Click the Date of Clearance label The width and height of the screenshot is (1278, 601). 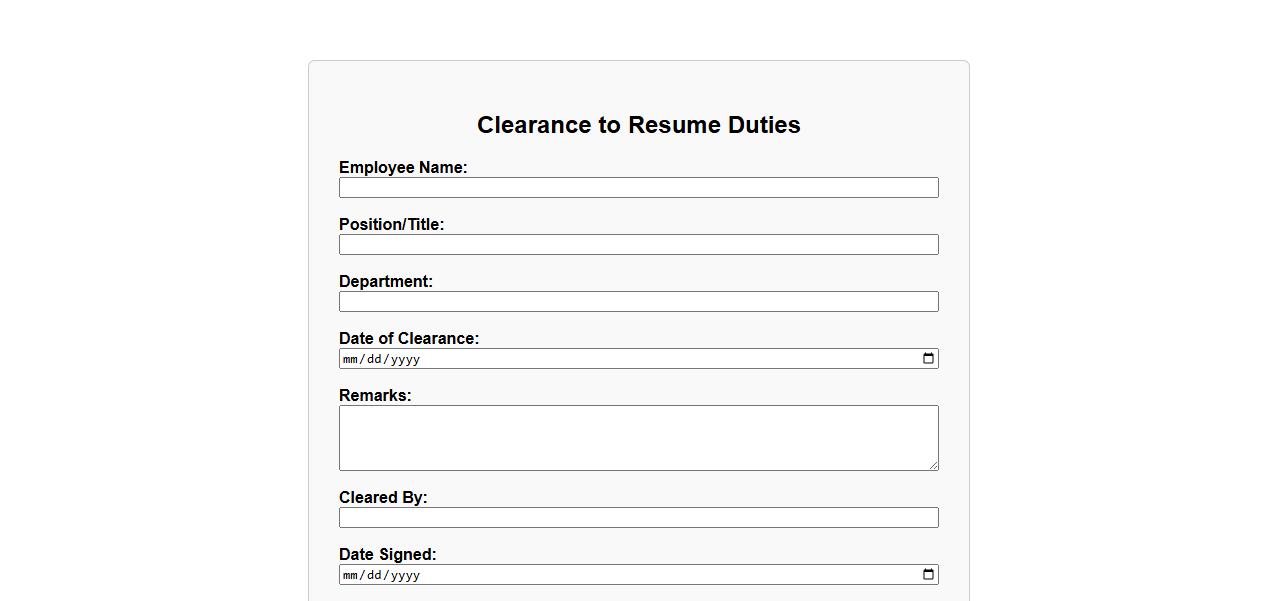click(409, 339)
